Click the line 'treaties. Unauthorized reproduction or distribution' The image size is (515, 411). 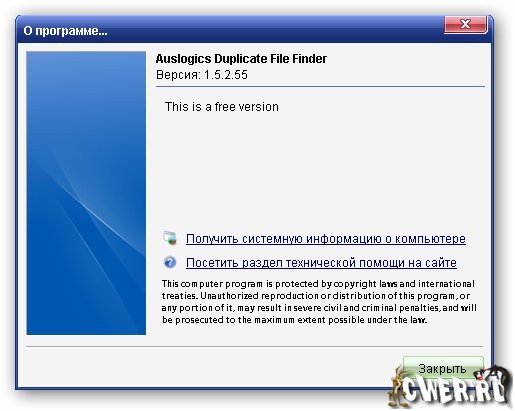point(316,296)
